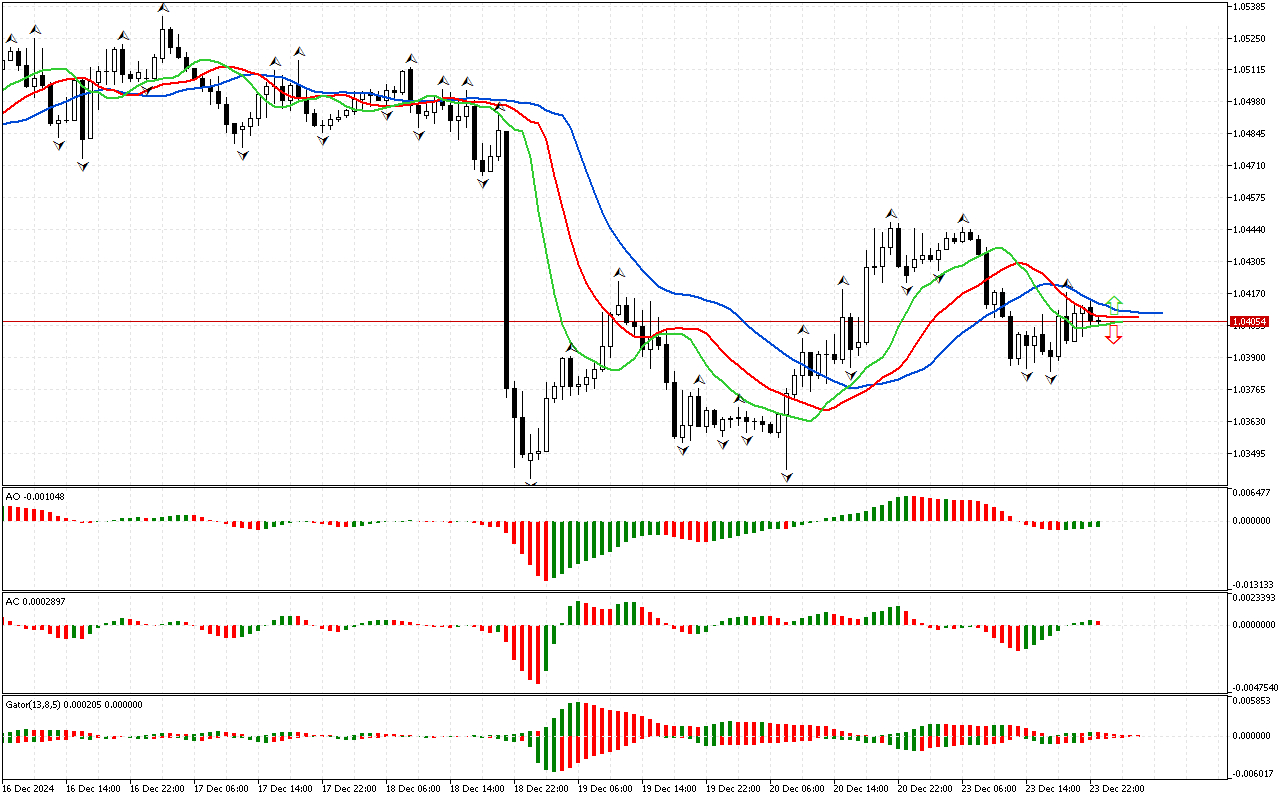Click the red down arrow signal
The height and width of the screenshot is (800, 1280).
[x=1114, y=337]
